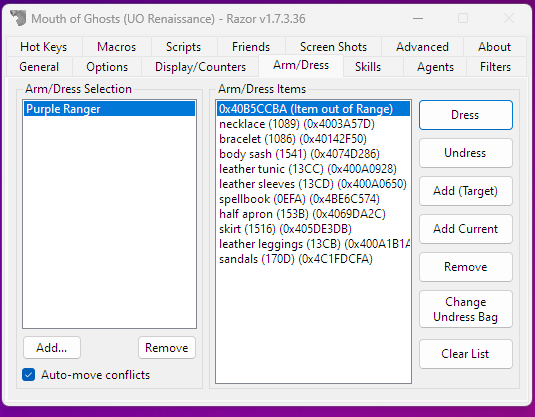This screenshot has height=417, width=535.
Task: Click the Undress button
Action: click(465, 153)
